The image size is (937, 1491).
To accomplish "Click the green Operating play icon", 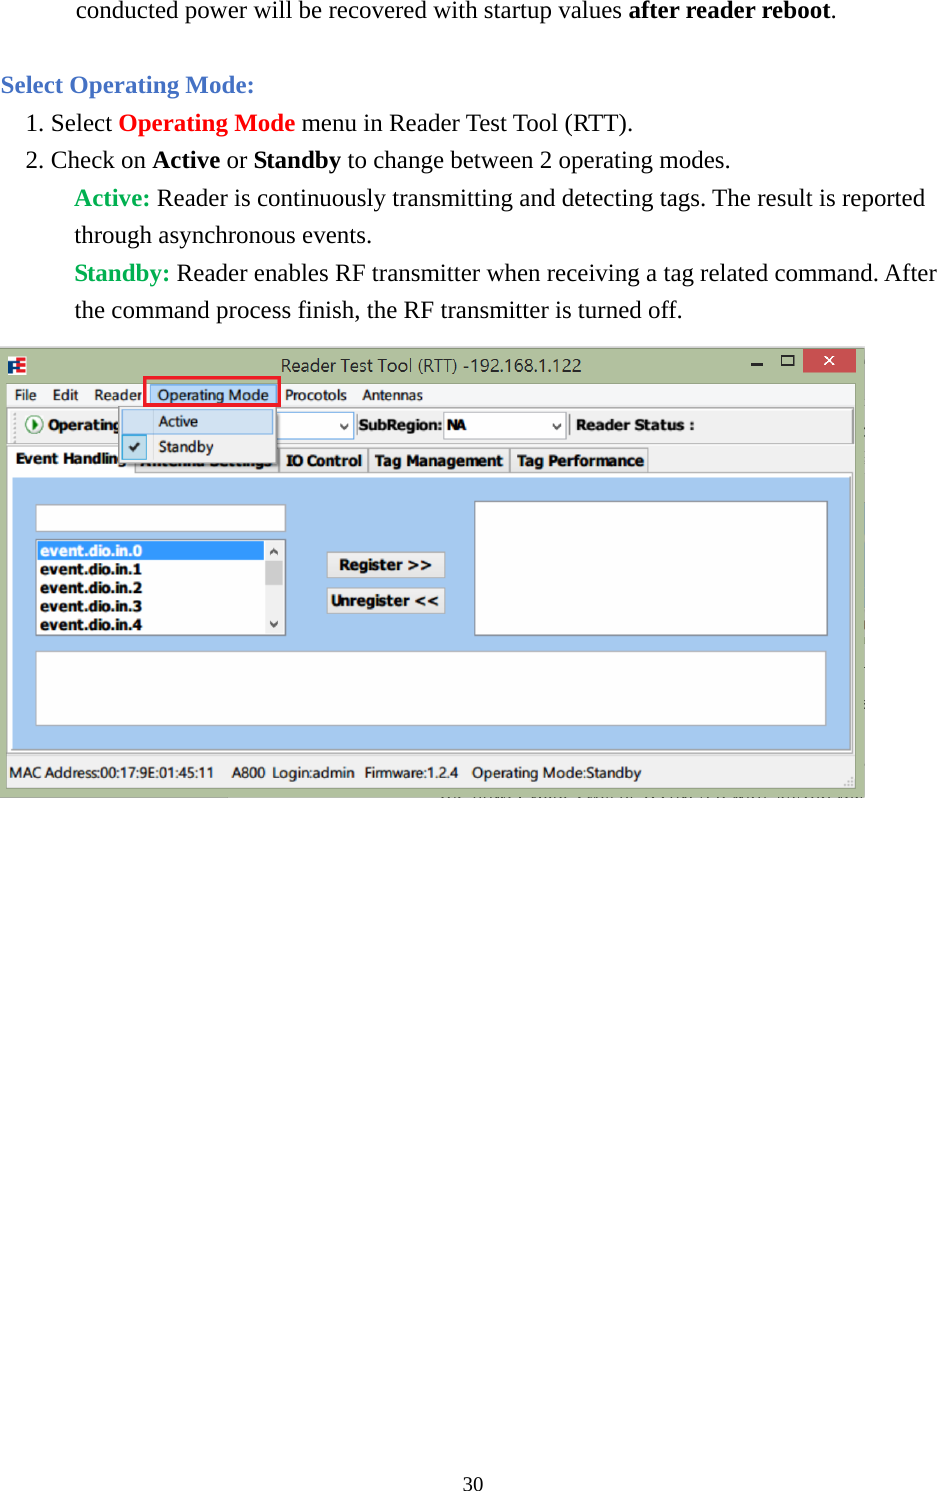I will [x=34, y=425].
